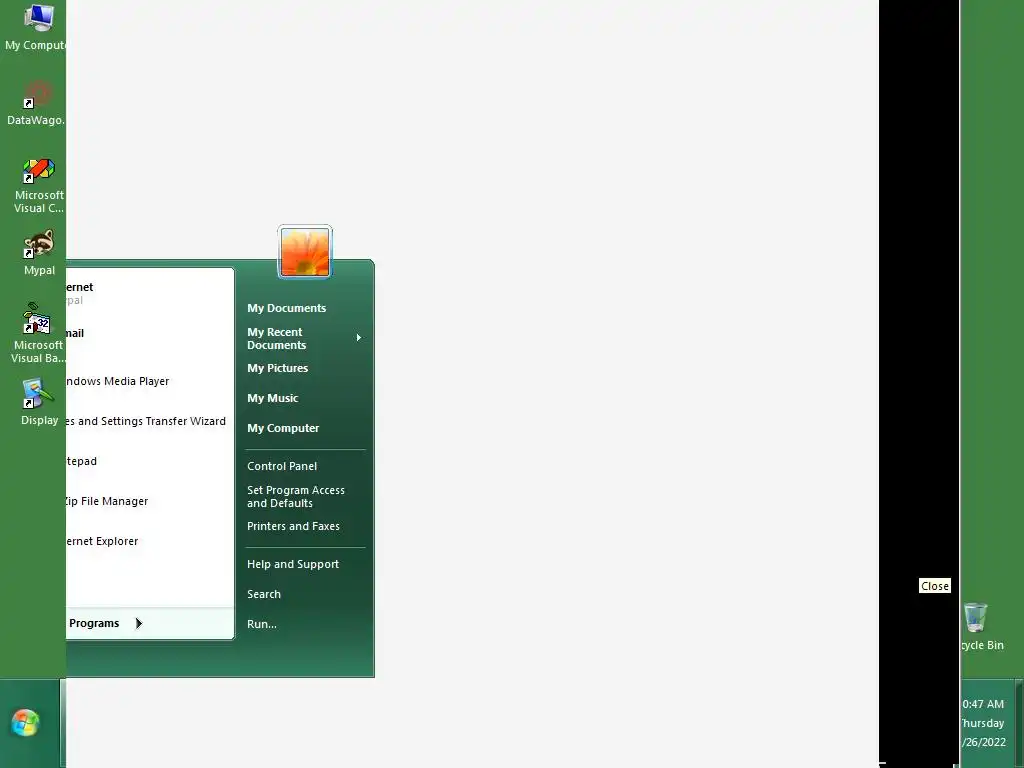
Task: Click the Thursday date text in tray
Action: [x=983, y=723]
